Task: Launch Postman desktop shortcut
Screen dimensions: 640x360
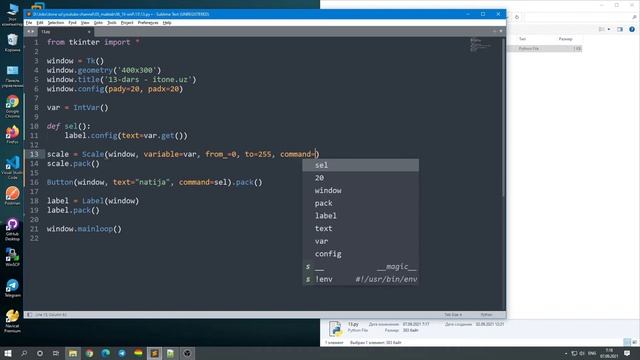Action: [x=12, y=196]
